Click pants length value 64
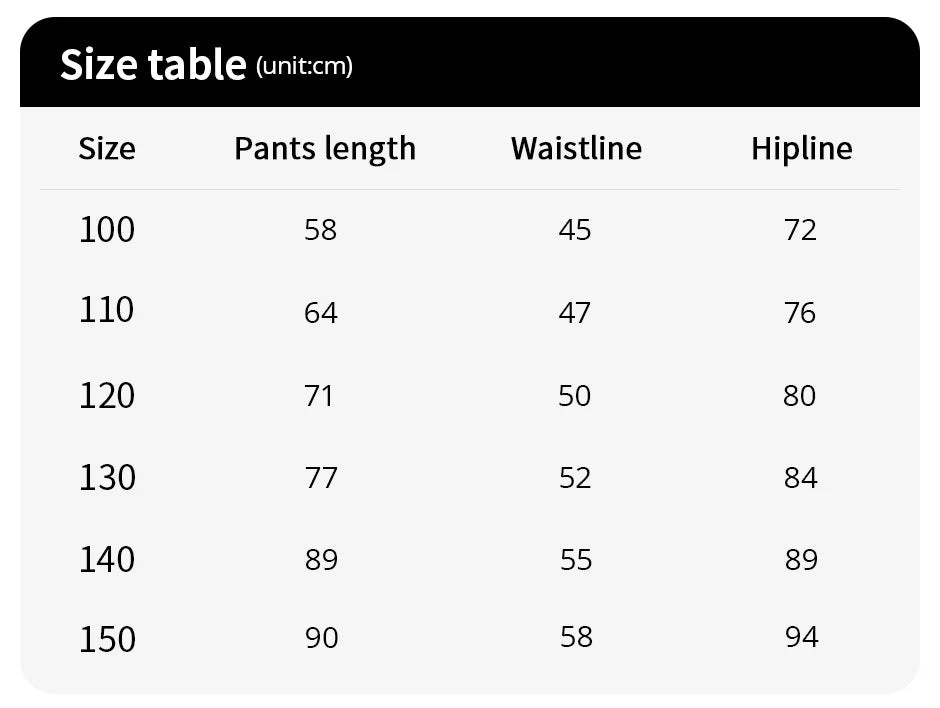Image resolution: width=940 pixels, height=708 pixels. (321, 313)
